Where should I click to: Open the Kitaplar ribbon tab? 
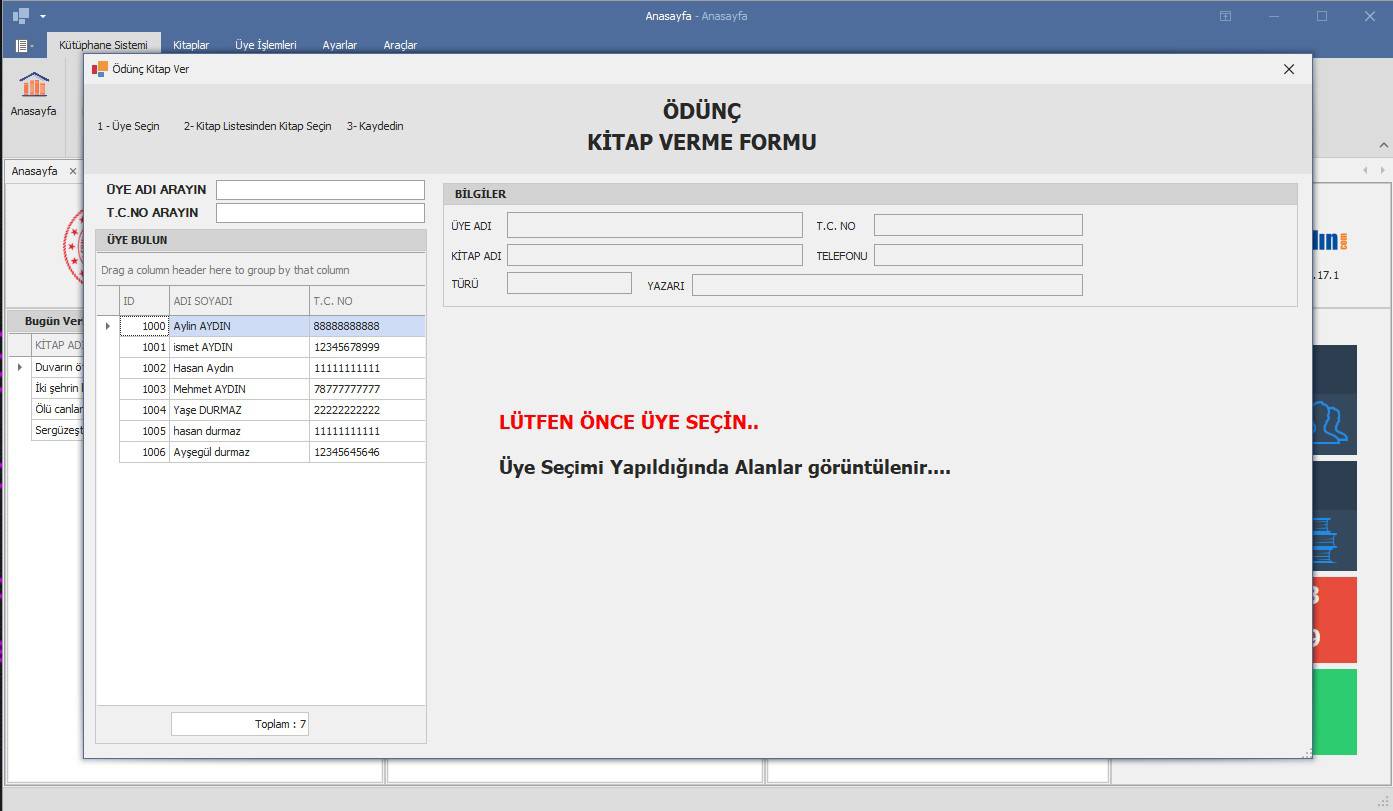pyautogui.click(x=191, y=45)
